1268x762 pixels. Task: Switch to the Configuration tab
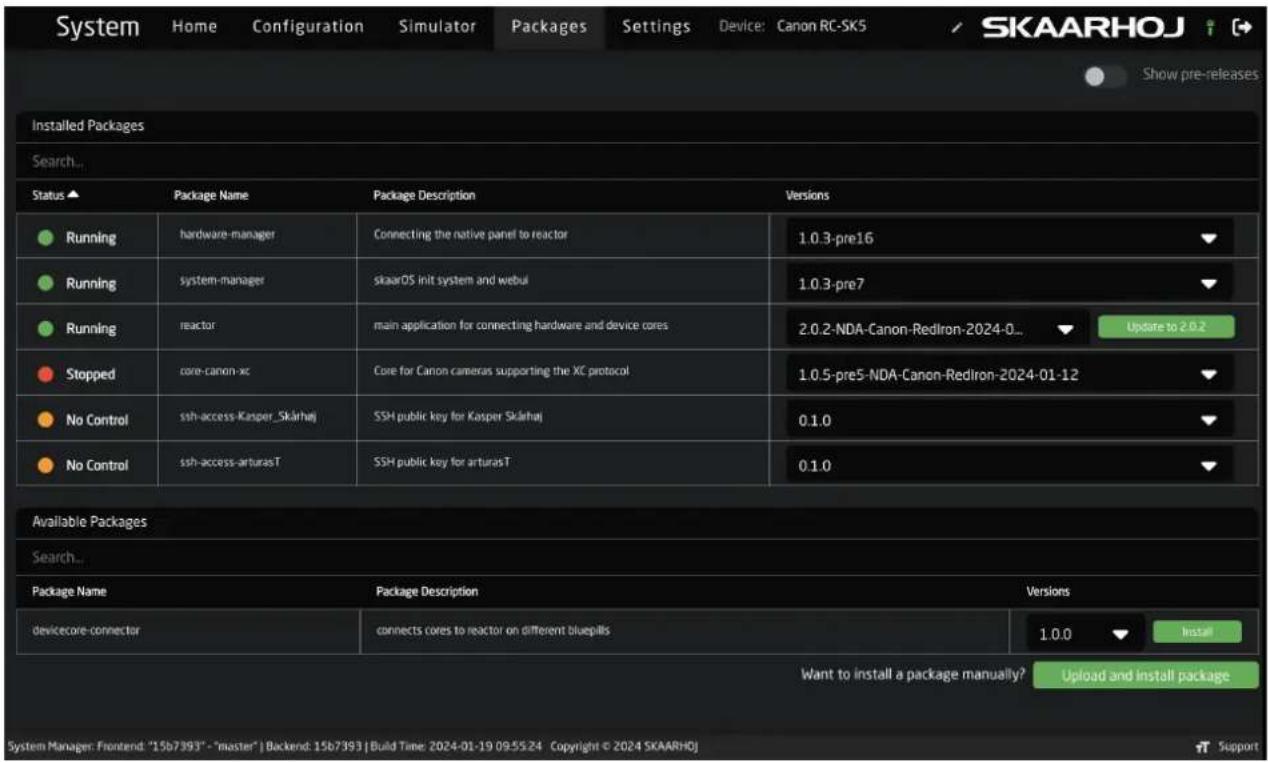coord(308,27)
